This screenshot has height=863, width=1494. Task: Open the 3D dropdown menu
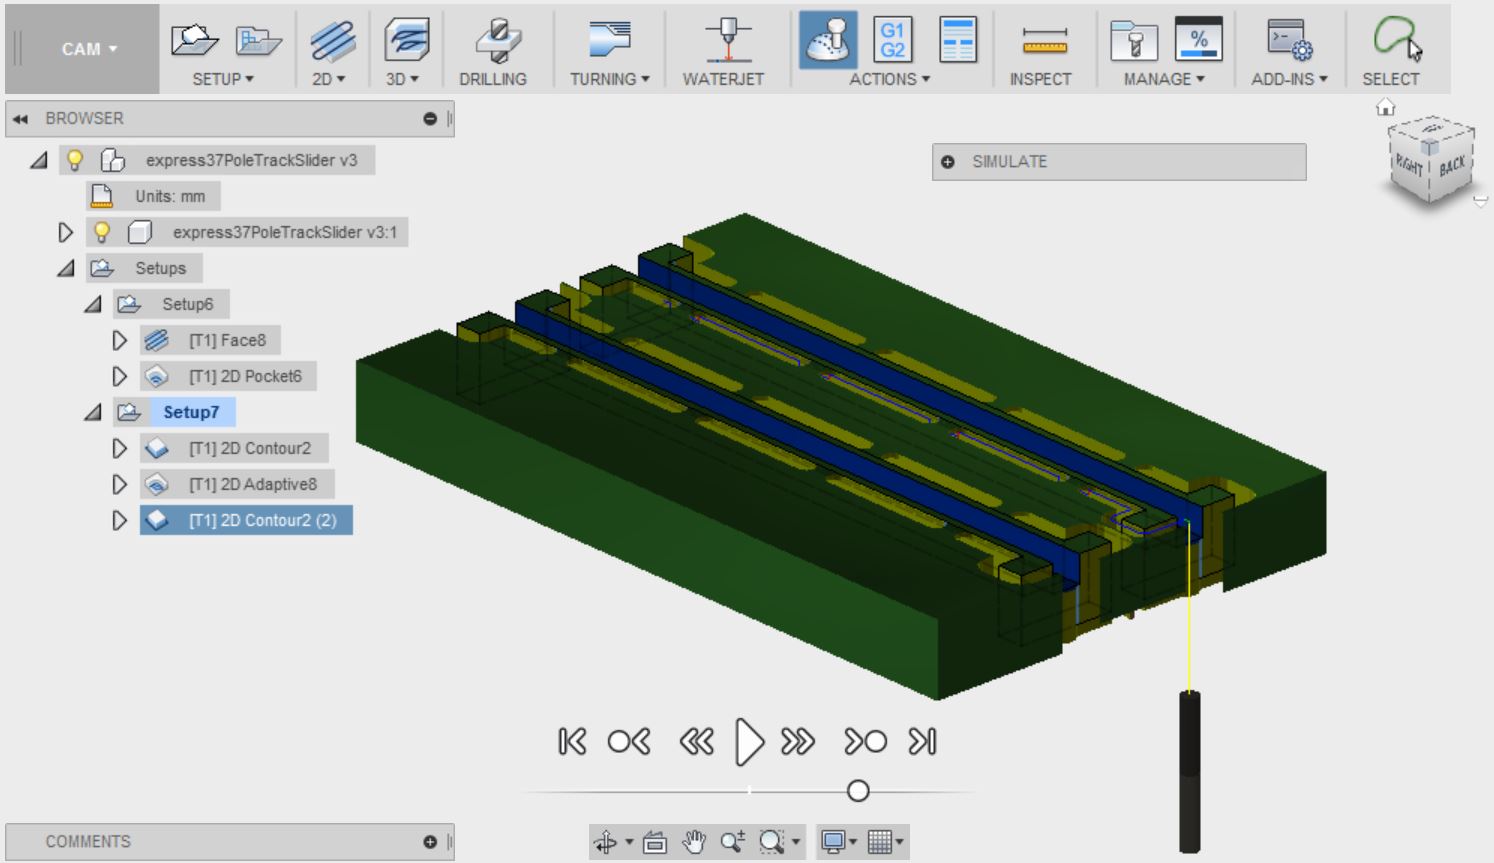click(x=402, y=79)
